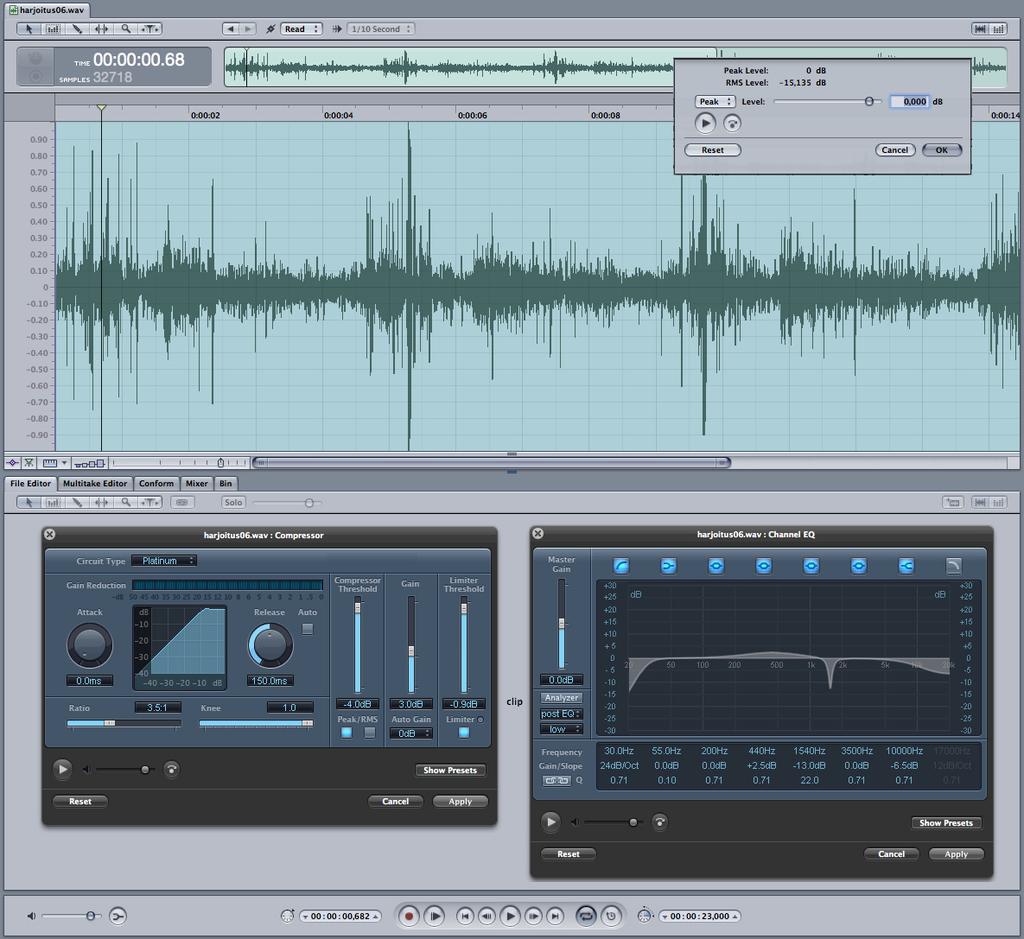The image size is (1024, 939).
Task: Jump to the end with the transport button
Action: point(555,916)
